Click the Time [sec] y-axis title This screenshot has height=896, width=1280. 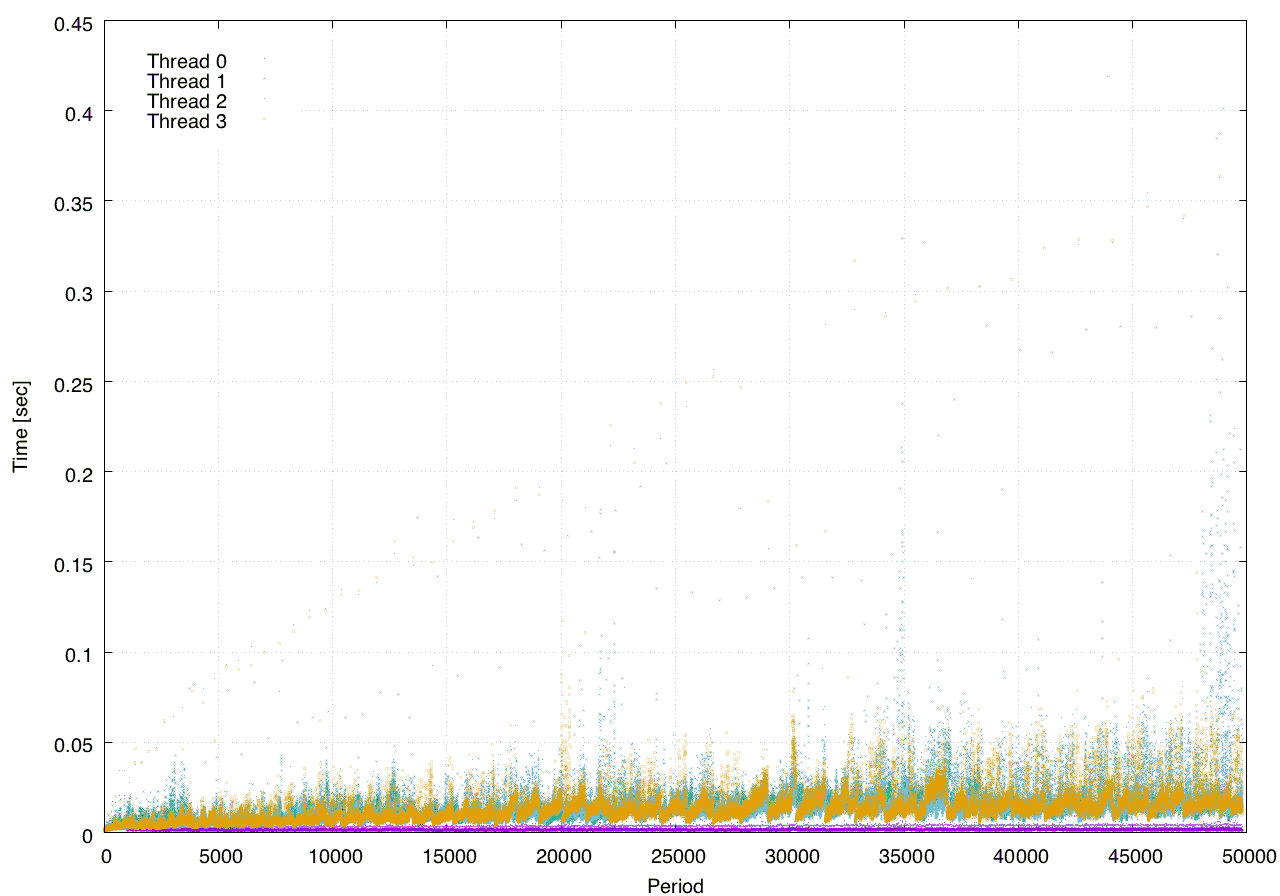20,427
